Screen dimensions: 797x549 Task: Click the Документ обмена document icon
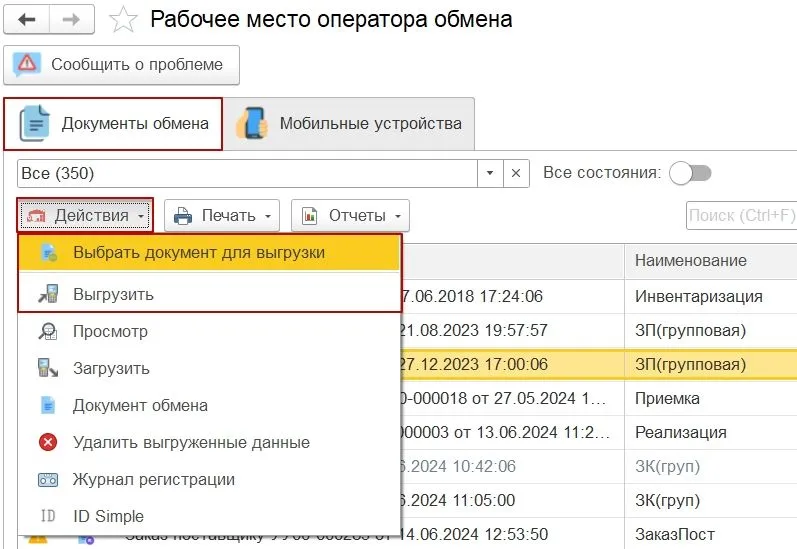point(47,405)
